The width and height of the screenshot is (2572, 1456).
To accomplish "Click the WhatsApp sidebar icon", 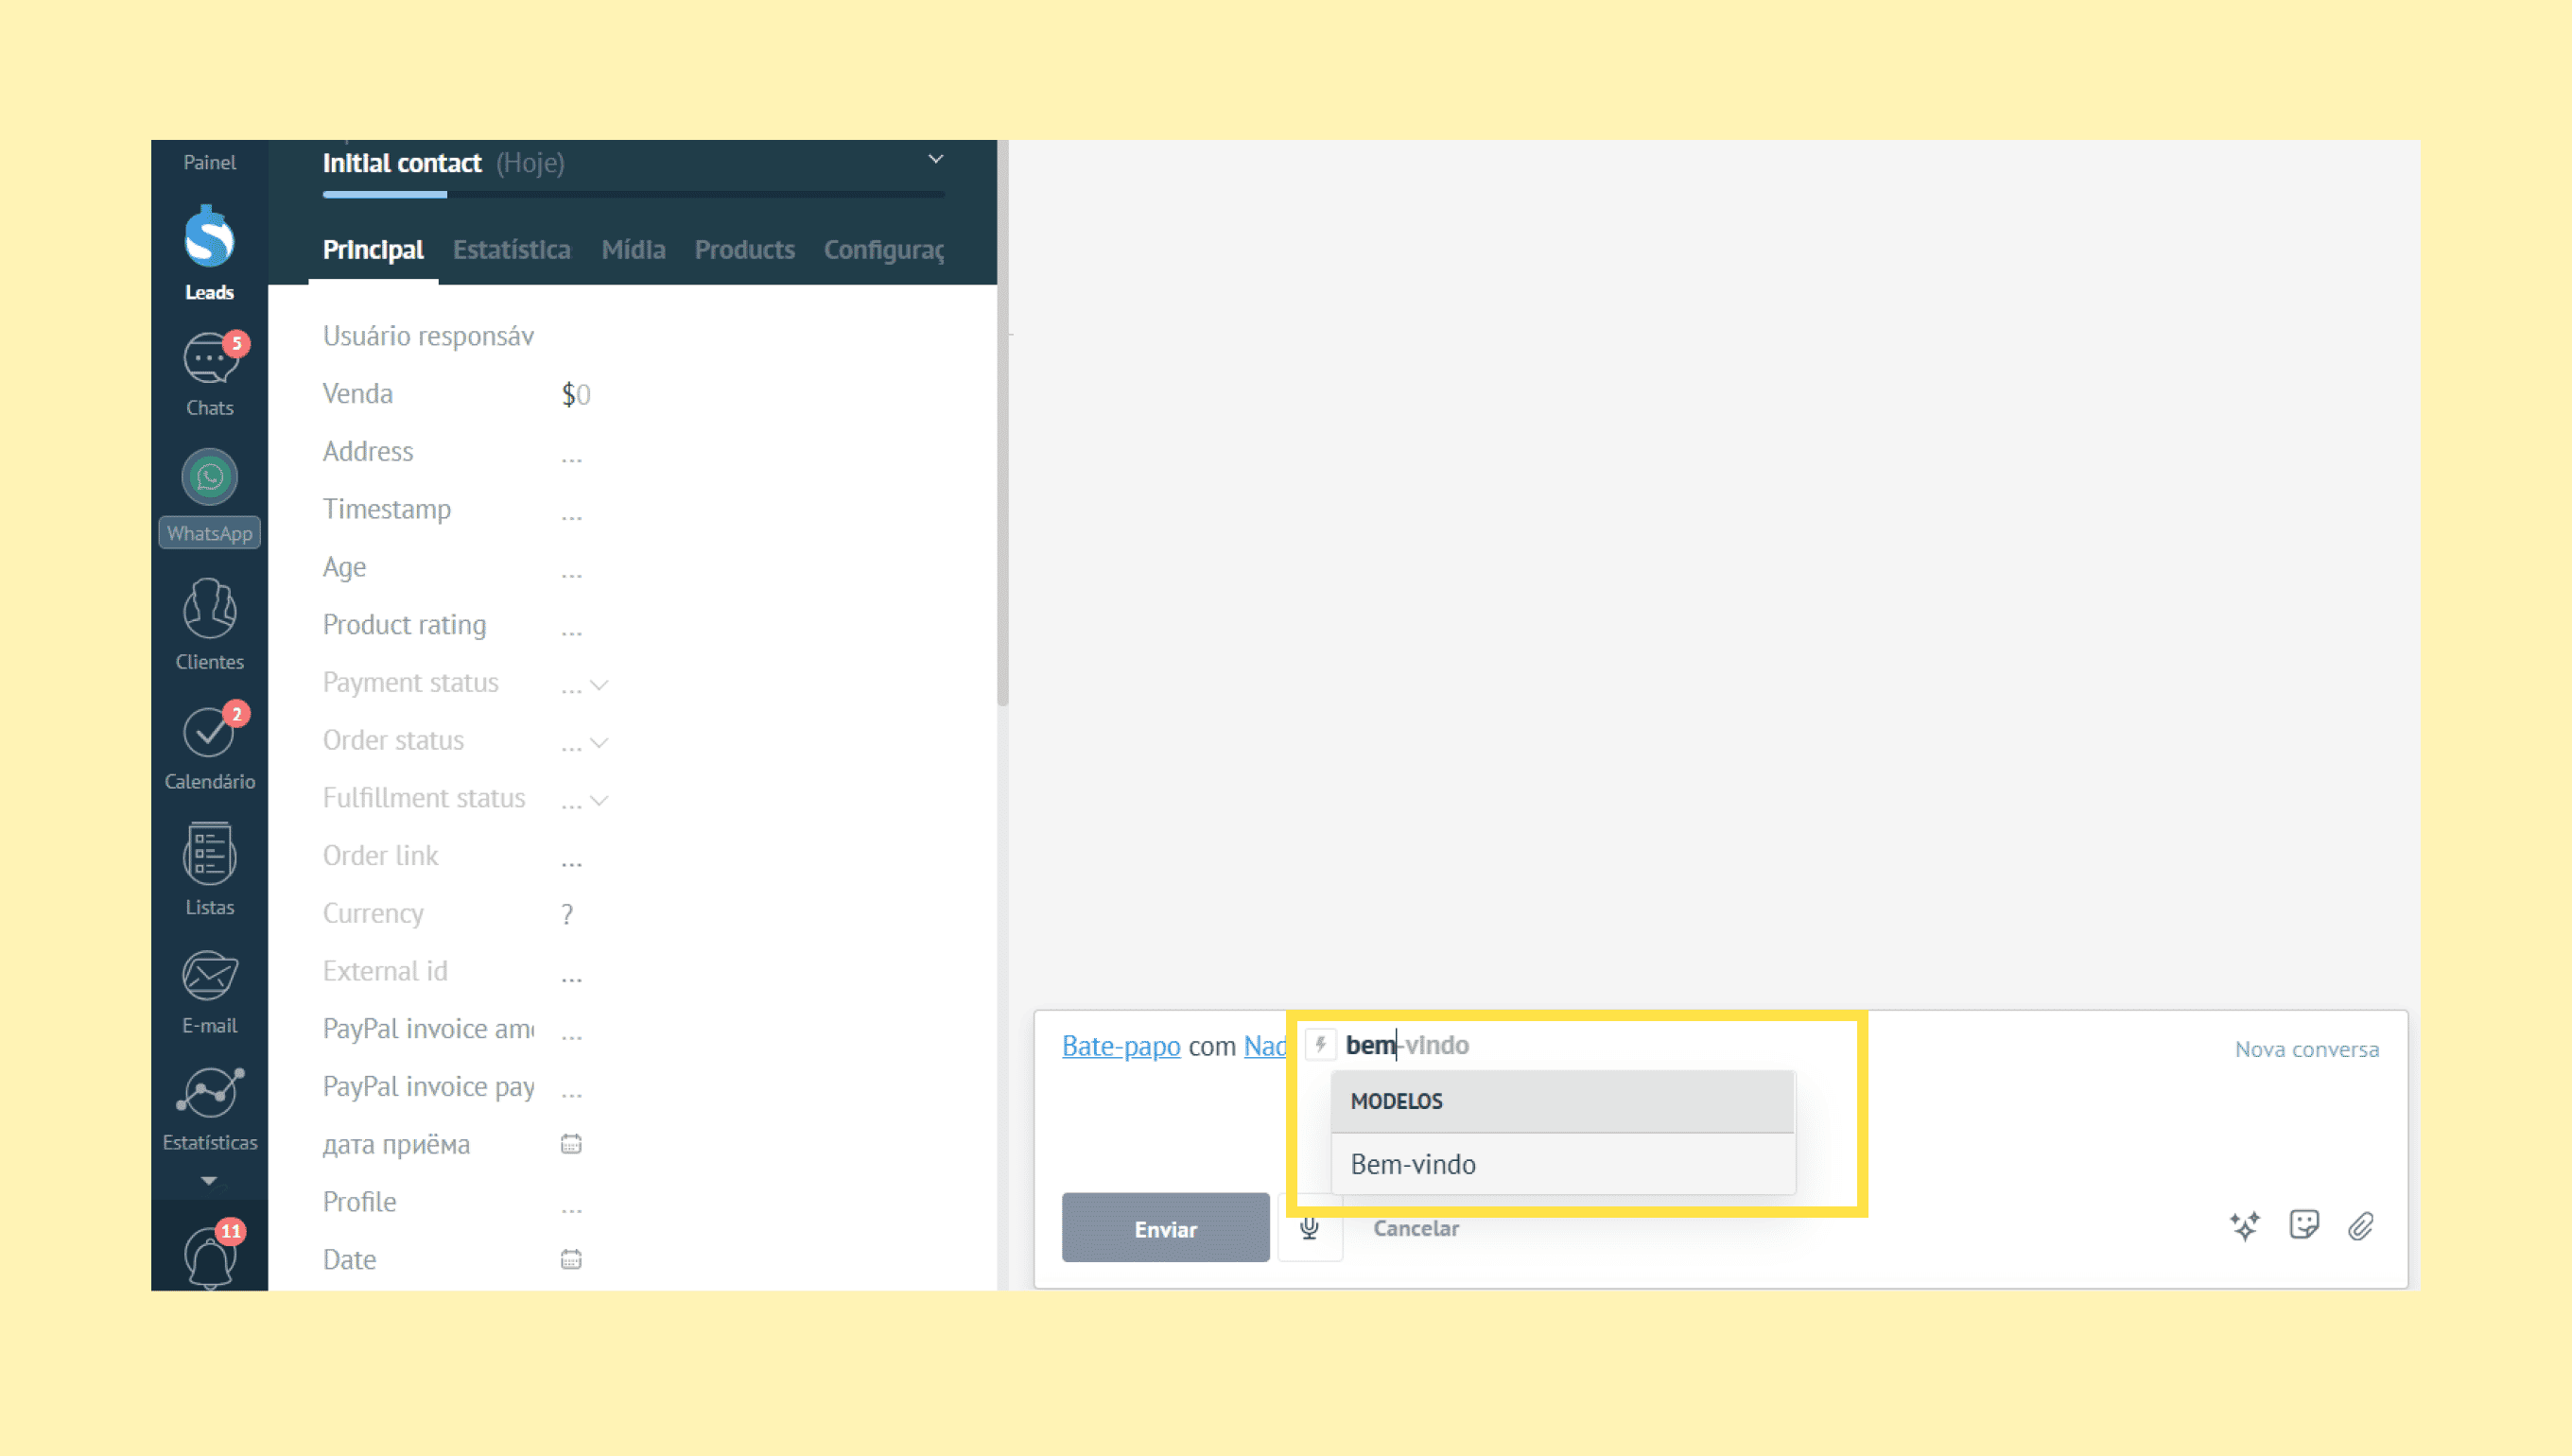I will (209, 478).
